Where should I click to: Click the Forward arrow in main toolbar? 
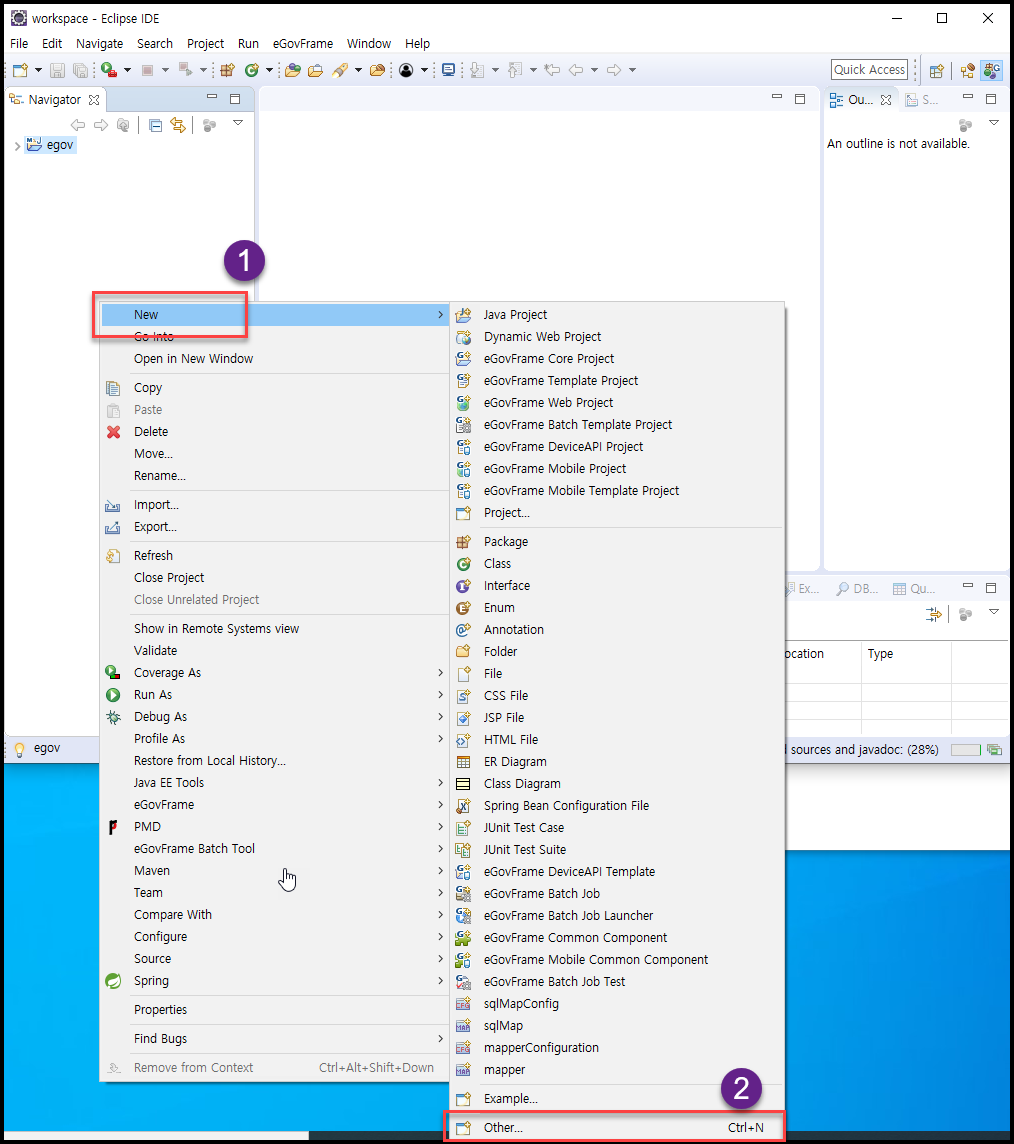pos(614,70)
